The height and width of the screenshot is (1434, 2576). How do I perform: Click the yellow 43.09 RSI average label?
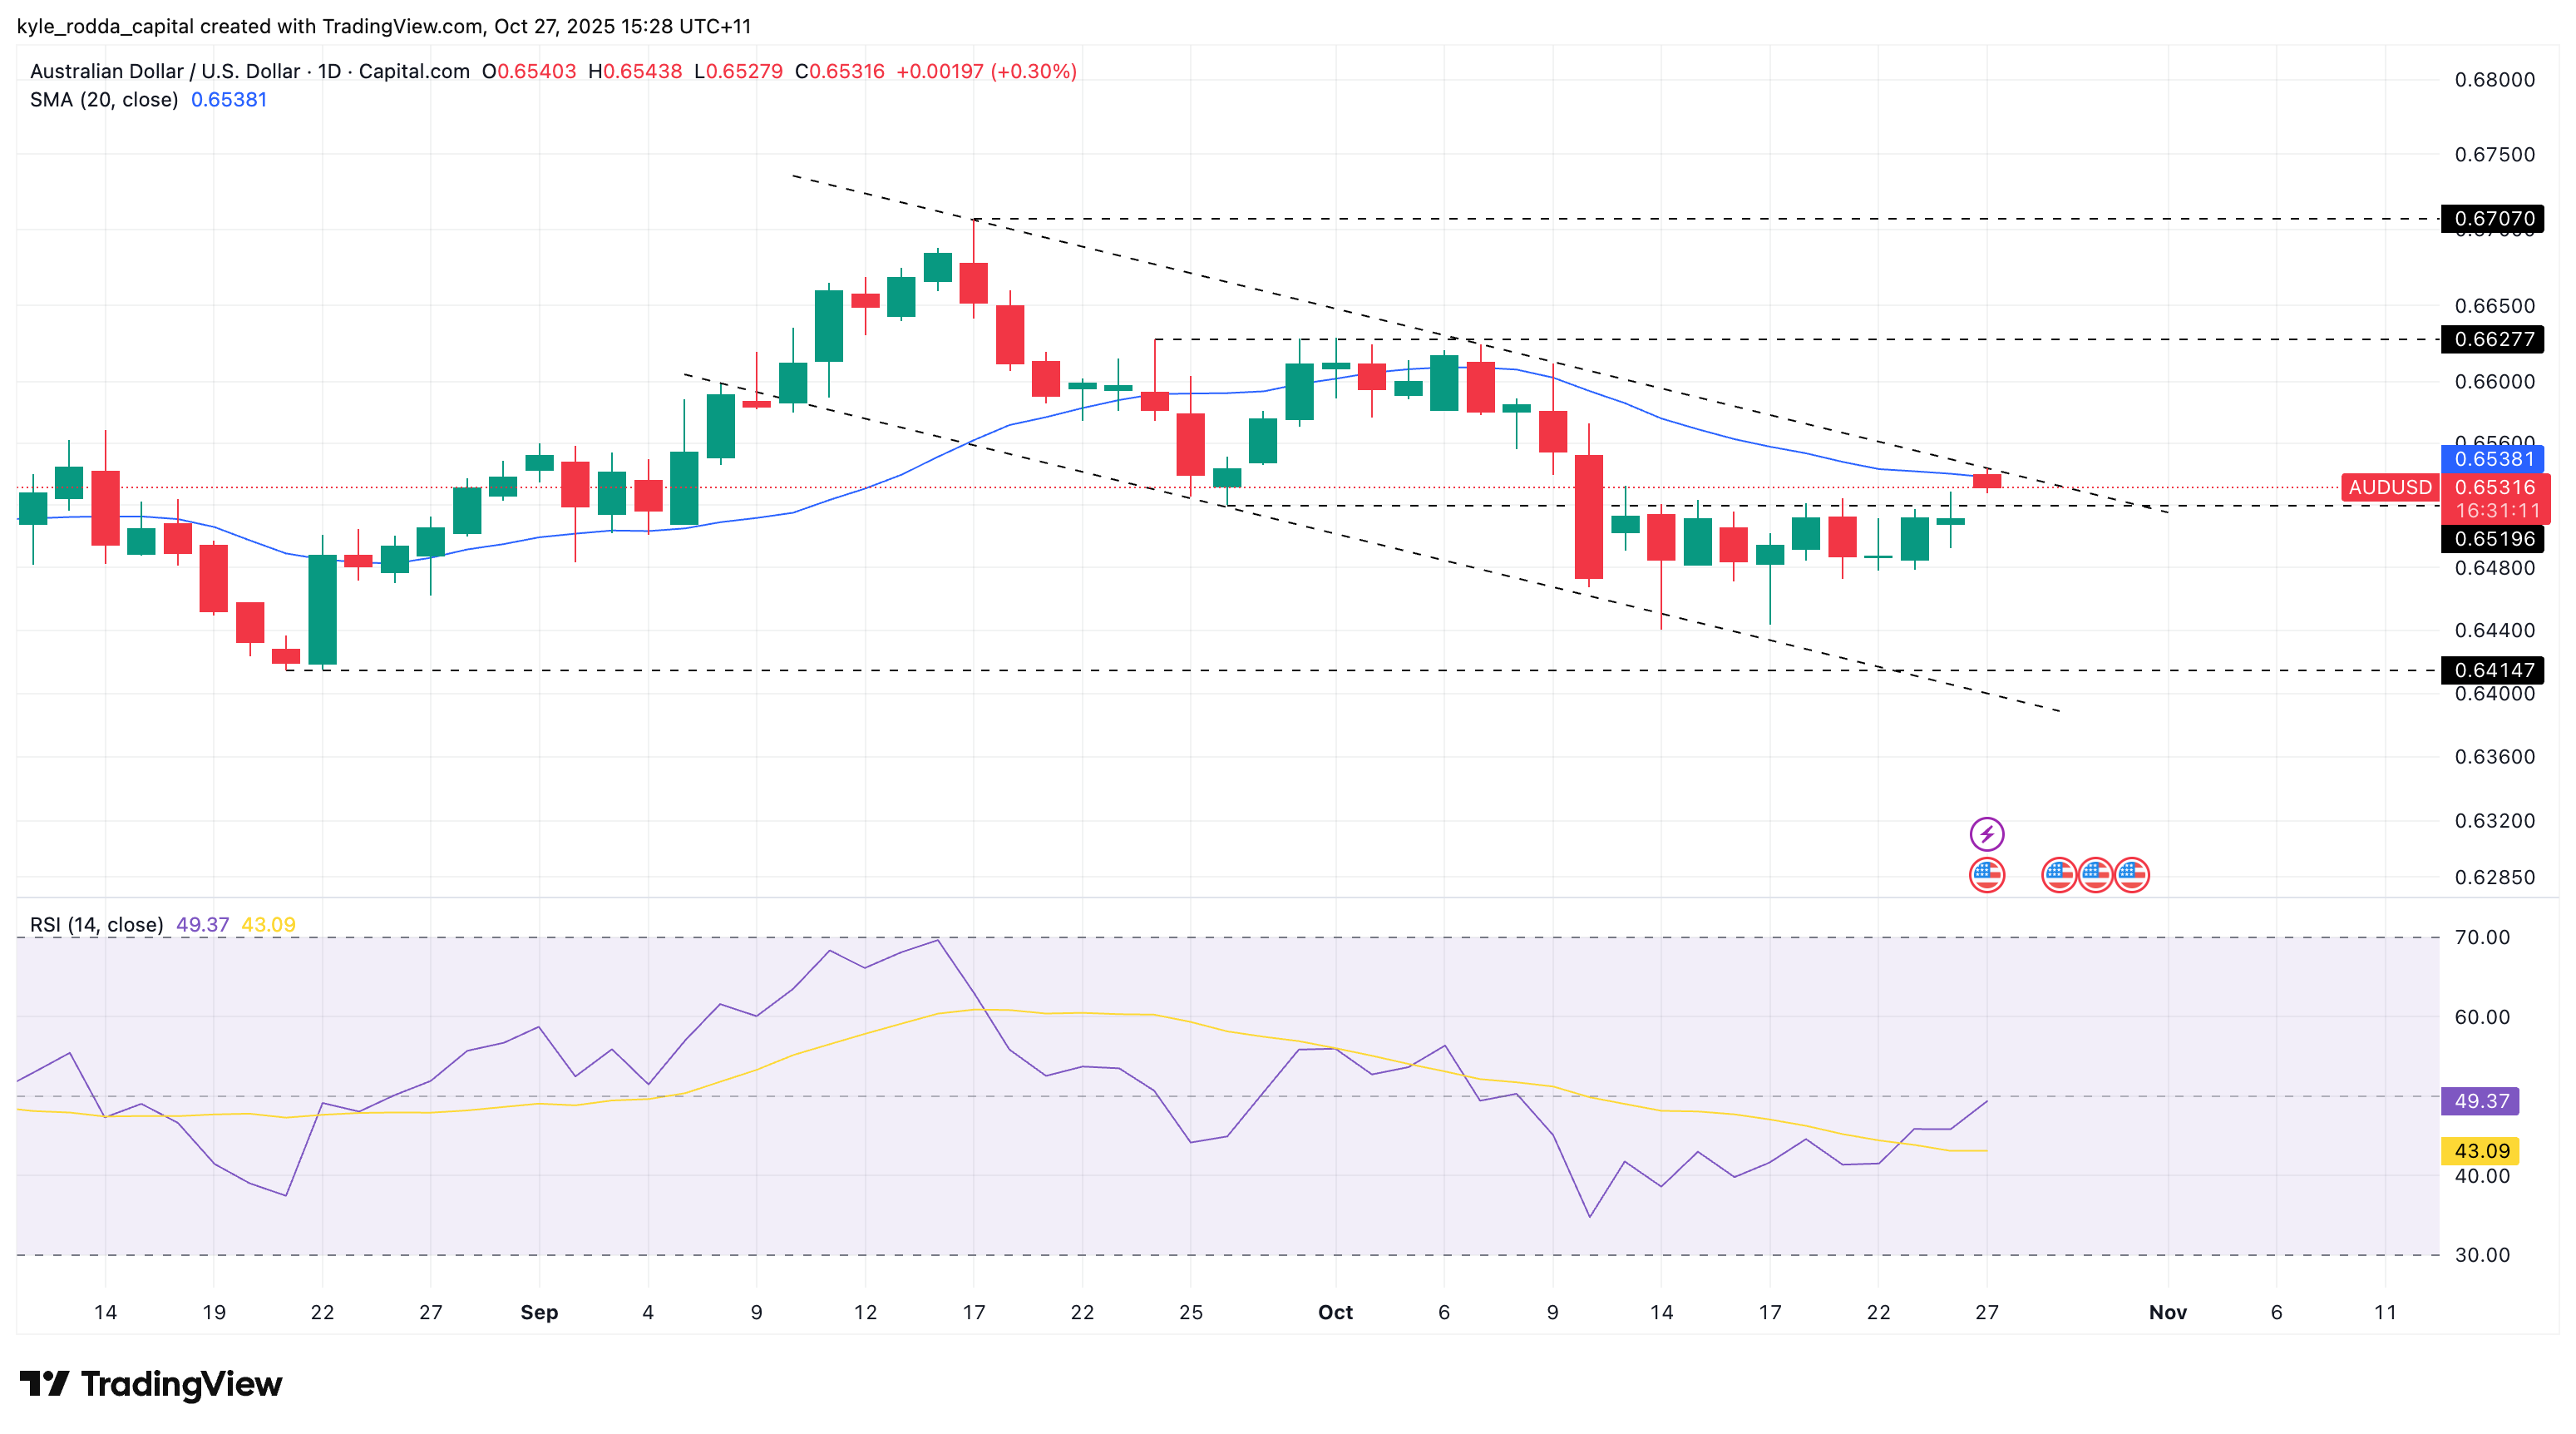tap(2480, 1151)
